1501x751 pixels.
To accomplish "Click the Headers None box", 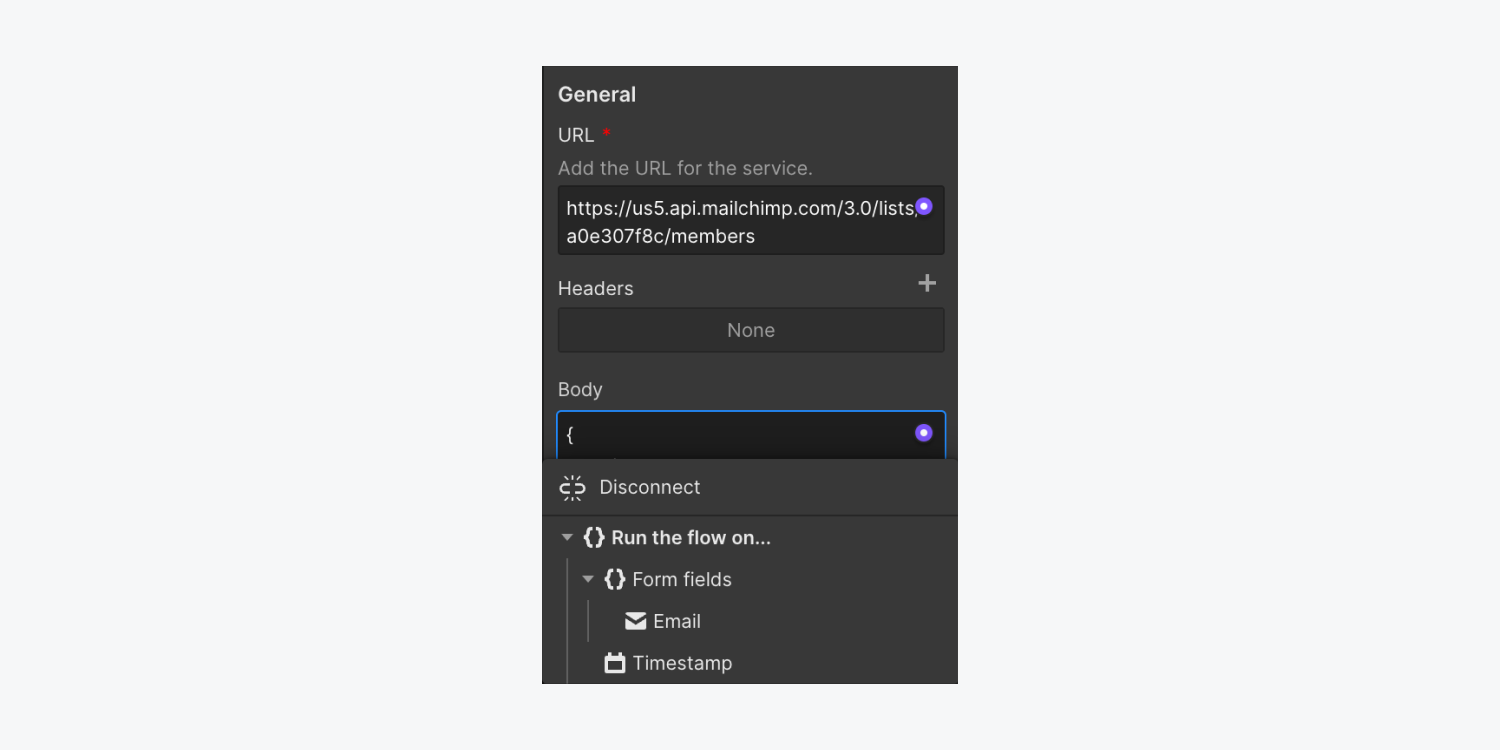I will click(x=751, y=330).
